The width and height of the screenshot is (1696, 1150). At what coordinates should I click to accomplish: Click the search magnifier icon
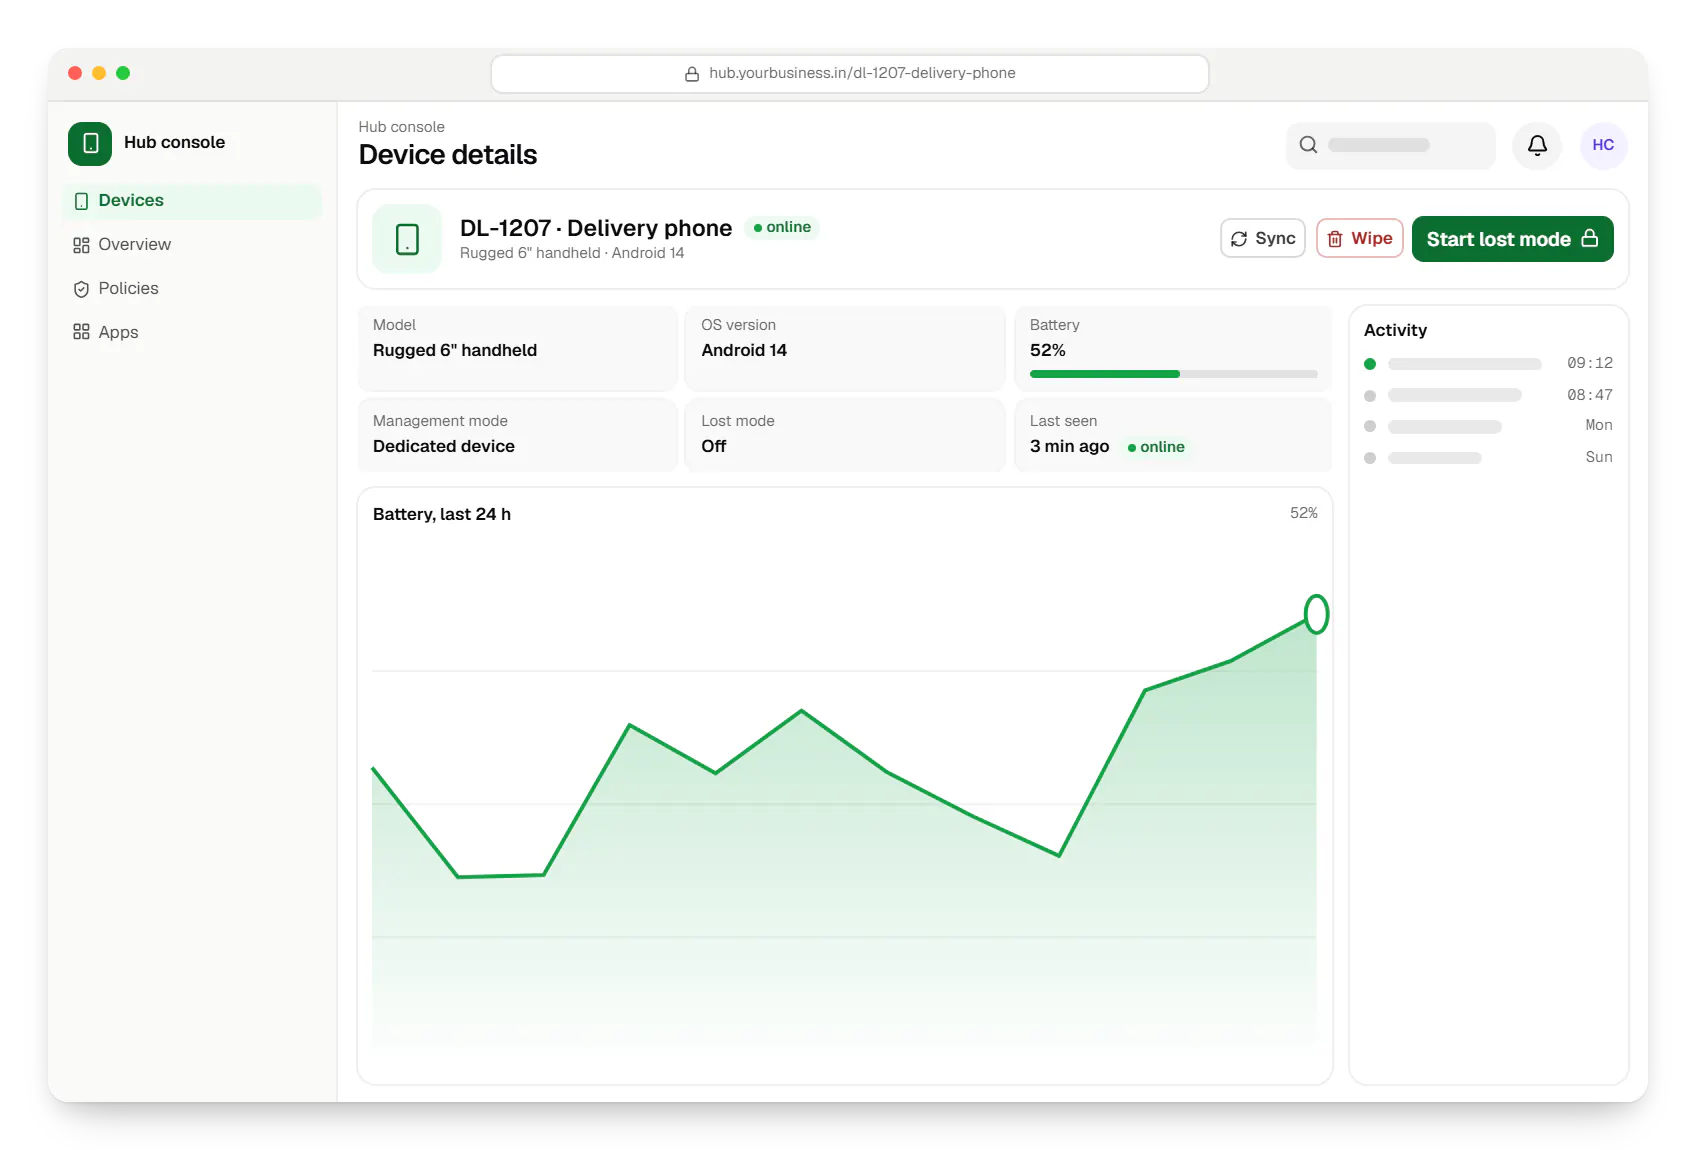1308,146
